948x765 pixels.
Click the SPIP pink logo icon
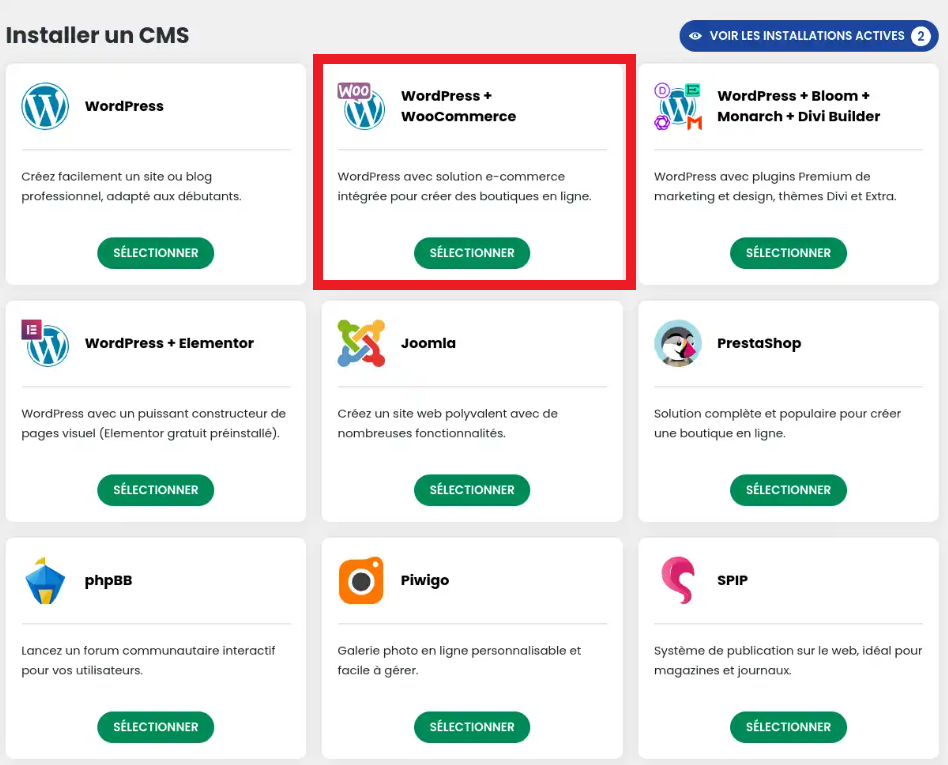tap(678, 581)
